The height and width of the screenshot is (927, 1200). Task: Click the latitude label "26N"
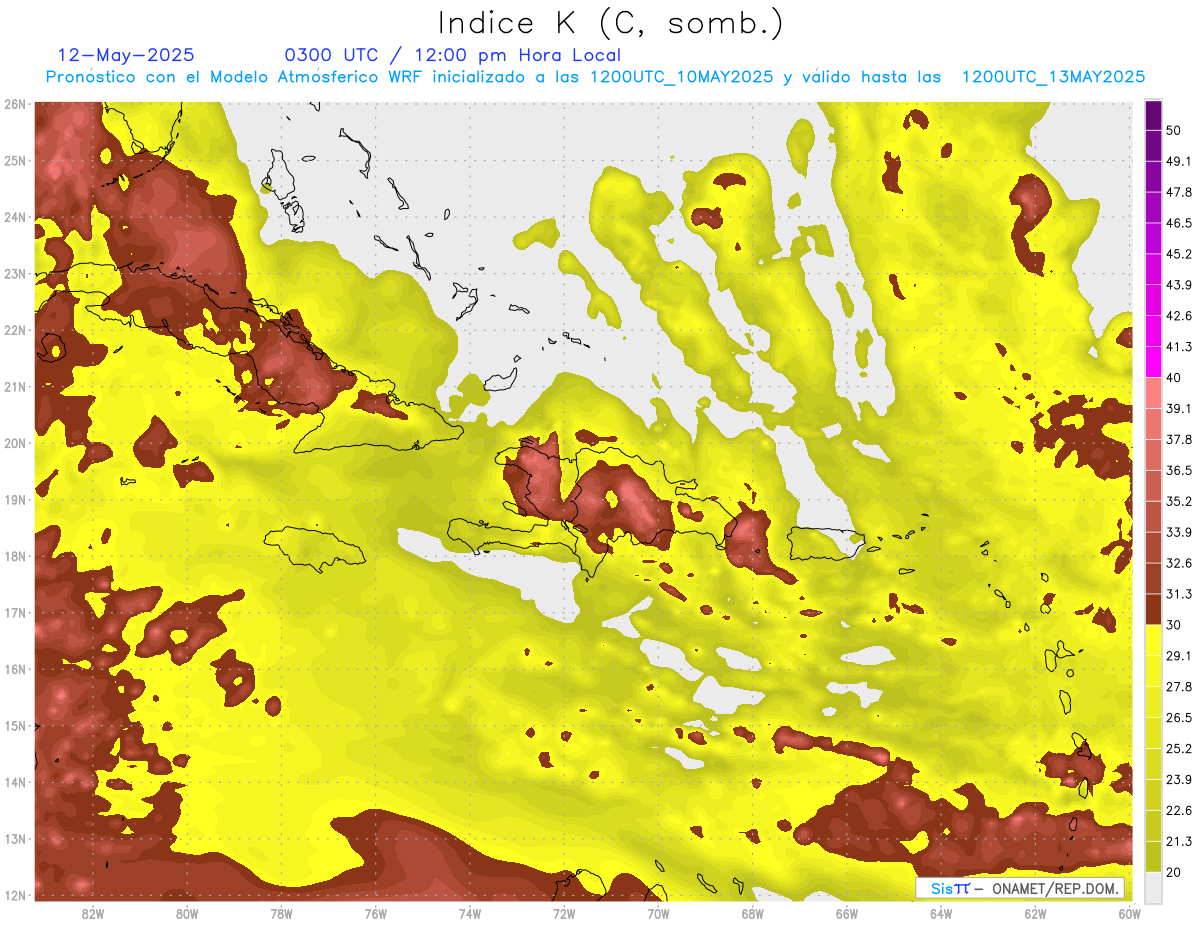click(15, 104)
